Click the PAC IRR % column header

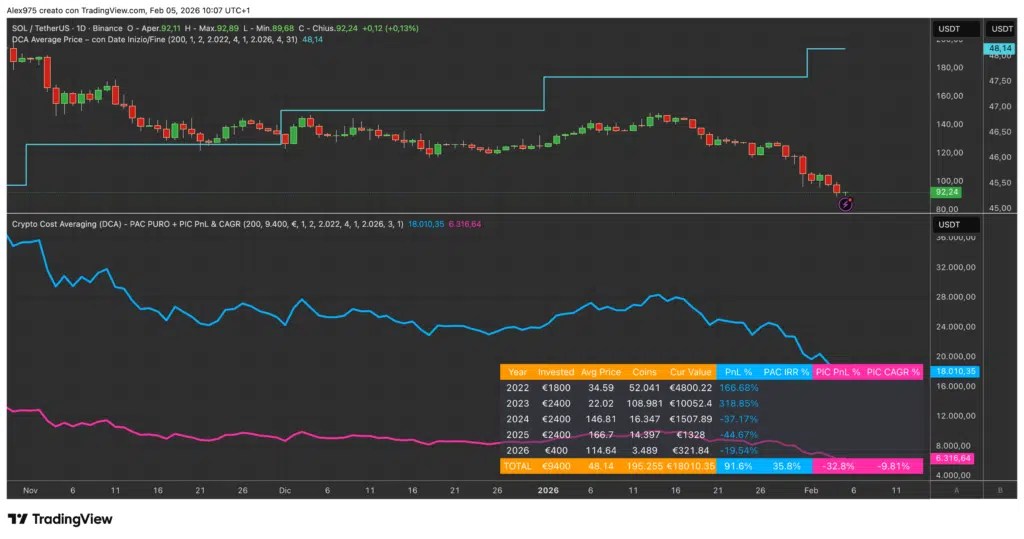pos(786,372)
